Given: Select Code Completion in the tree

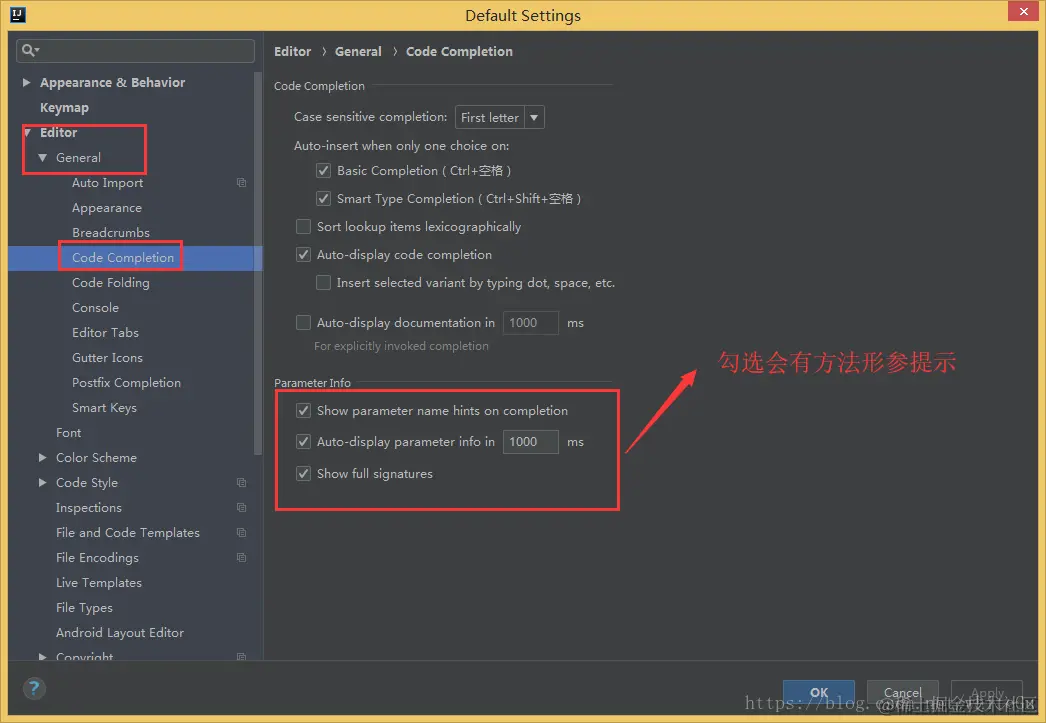Looking at the screenshot, I should click(x=123, y=257).
